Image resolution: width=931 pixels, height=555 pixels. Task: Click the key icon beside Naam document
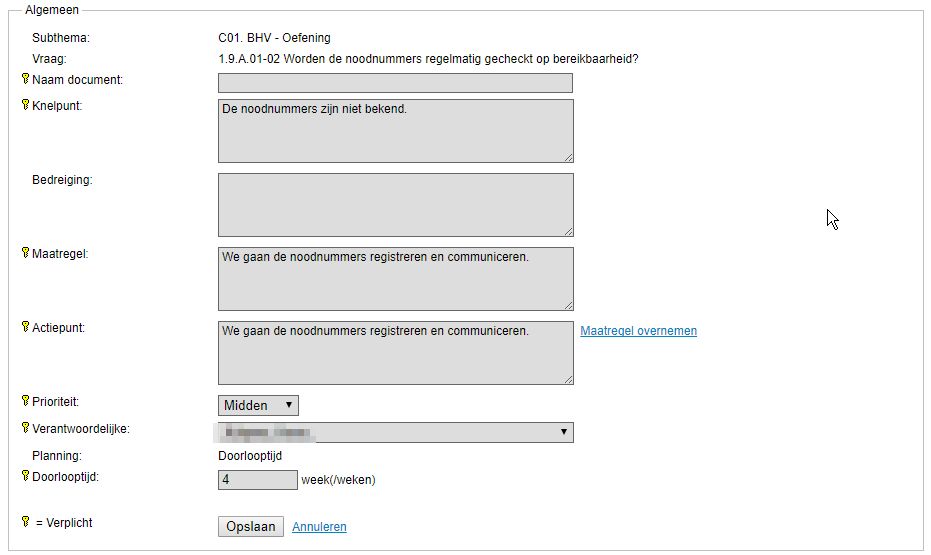tap(25, 78)
